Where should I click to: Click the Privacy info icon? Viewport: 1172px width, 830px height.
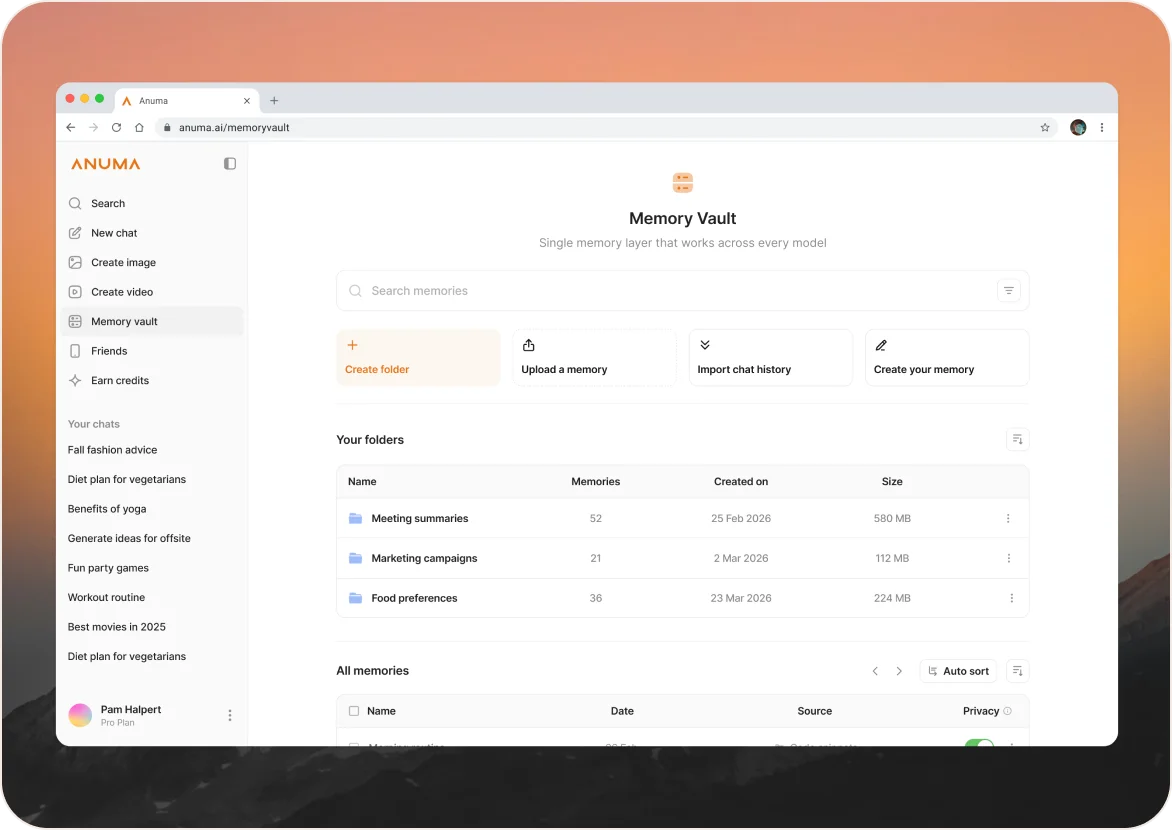pos(1007,711)
